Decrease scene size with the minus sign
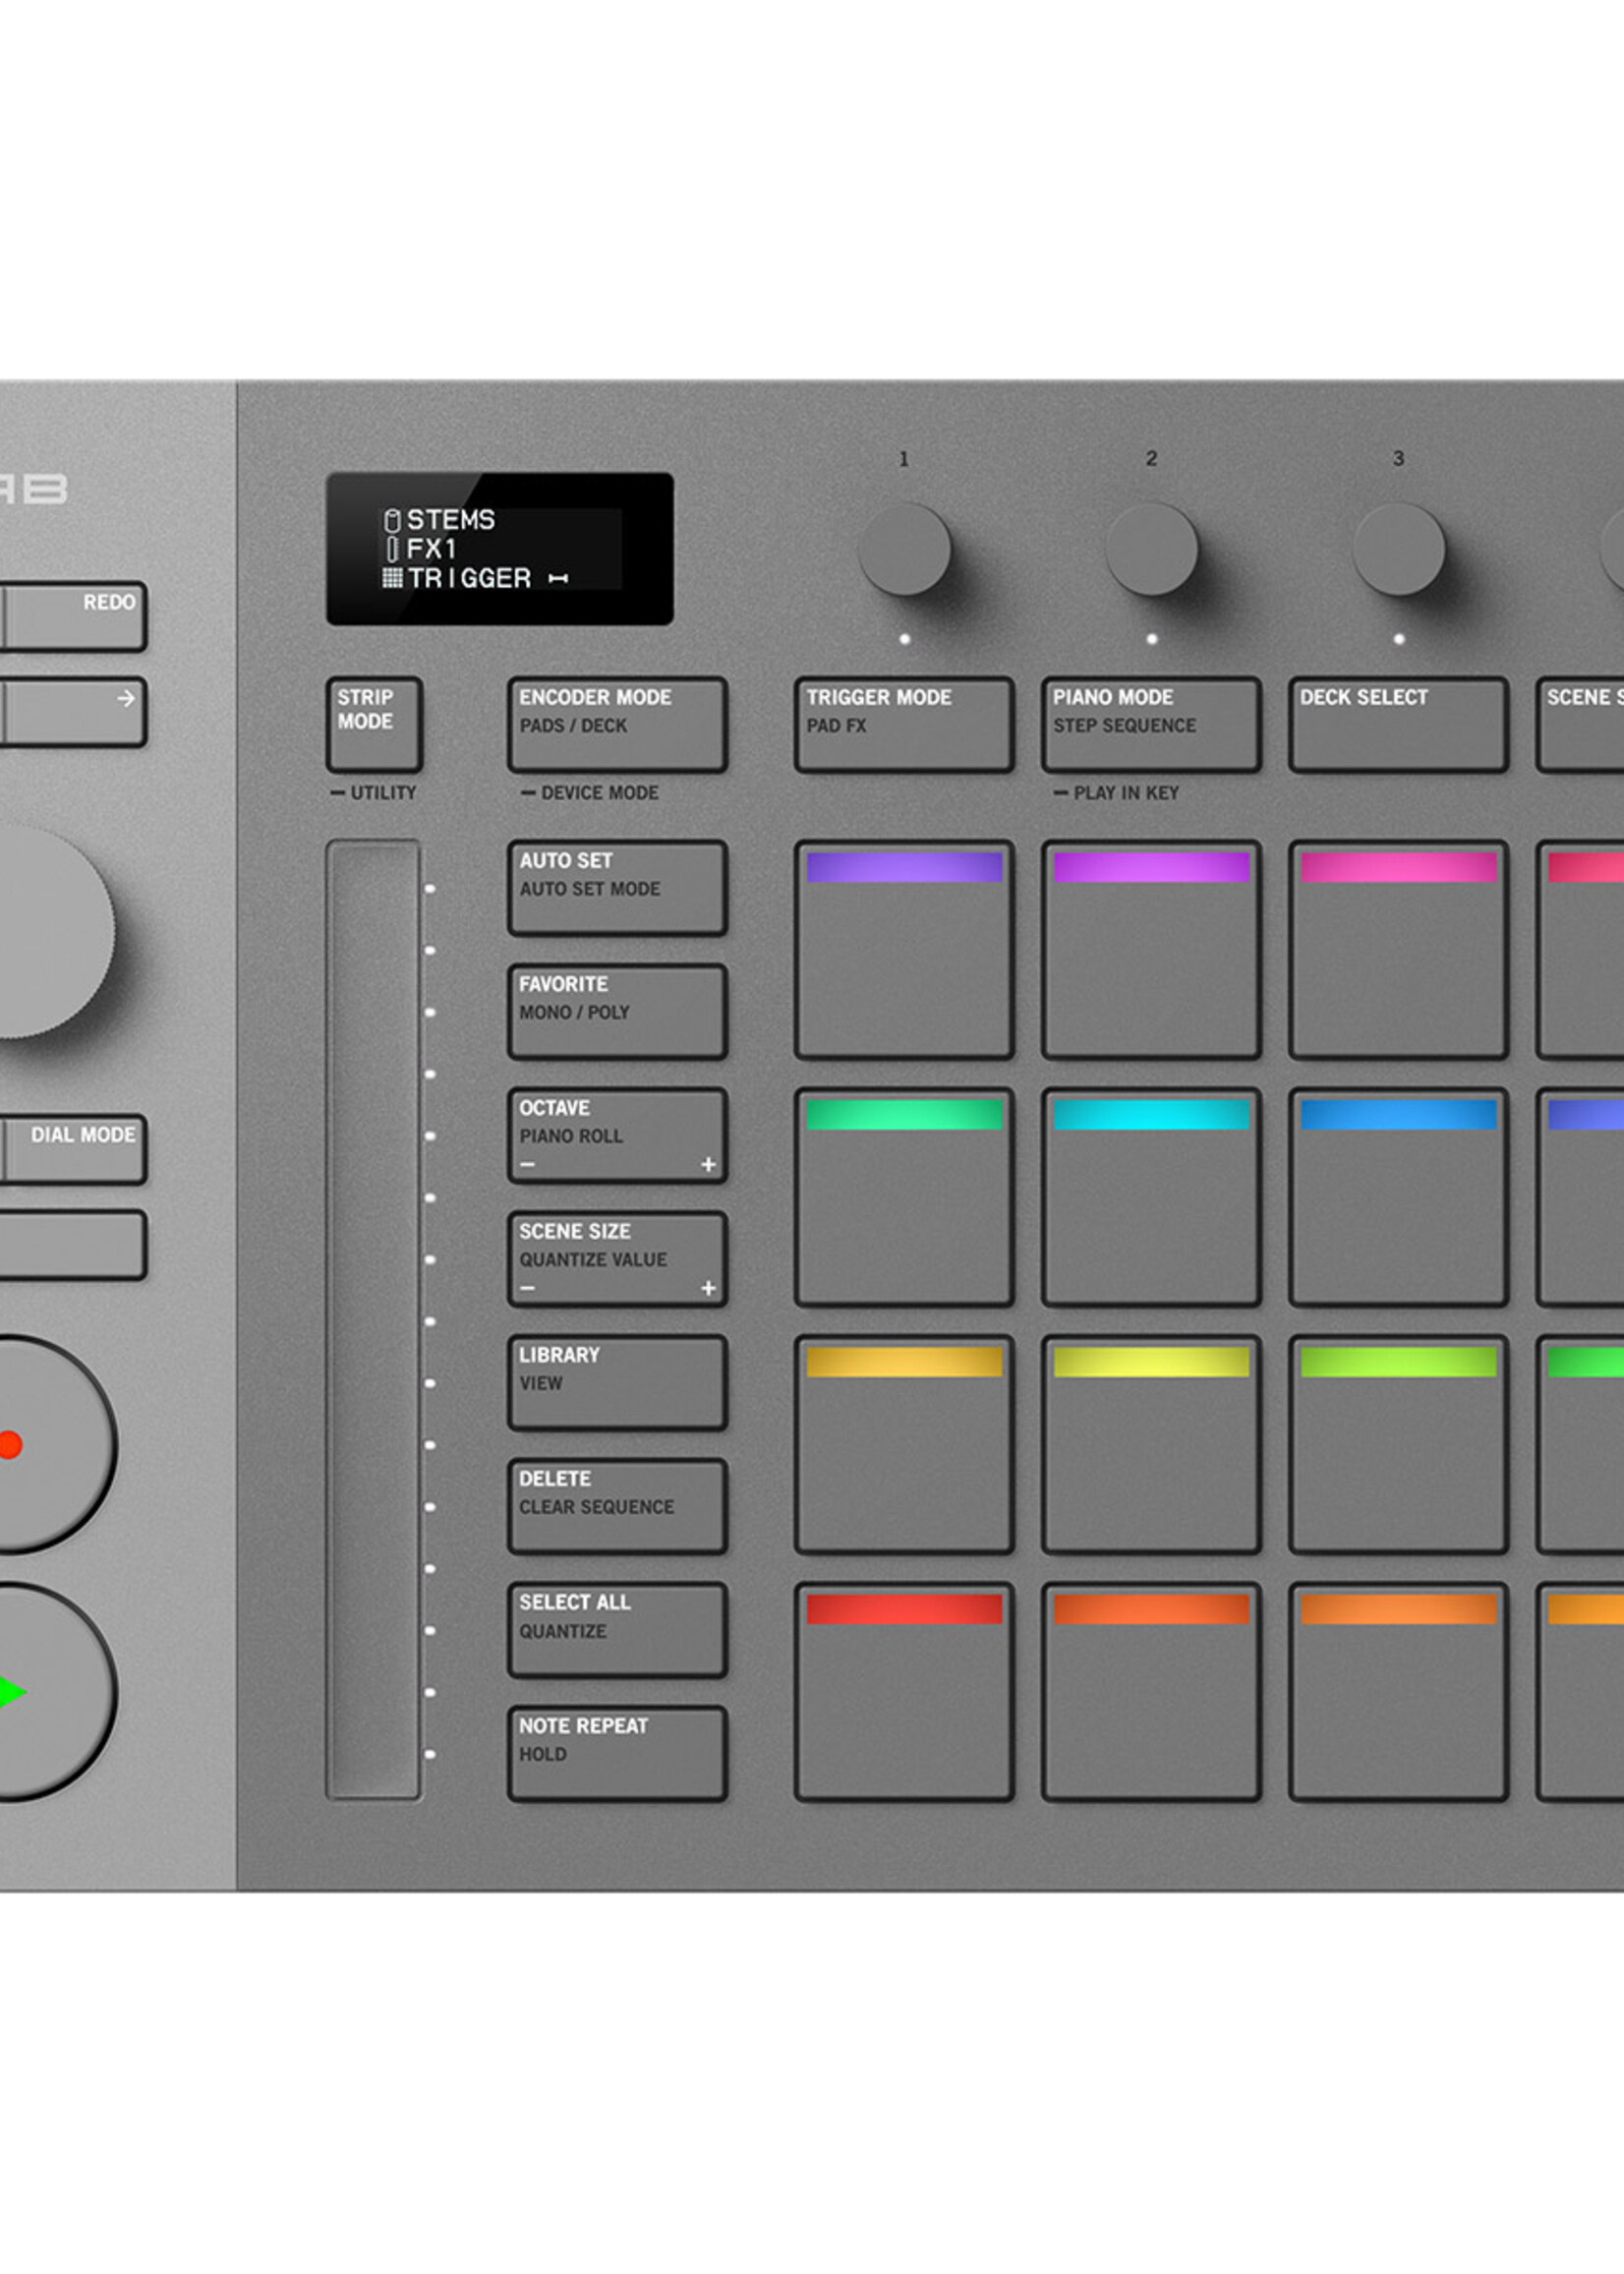This screenshot has height=2274, width=1624. pos(528,1288)
